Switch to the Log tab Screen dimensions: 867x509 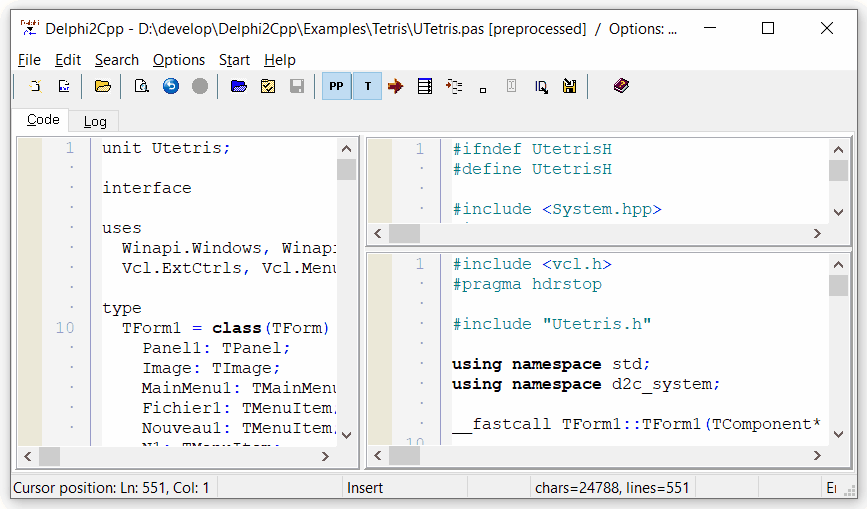point(95,121)
